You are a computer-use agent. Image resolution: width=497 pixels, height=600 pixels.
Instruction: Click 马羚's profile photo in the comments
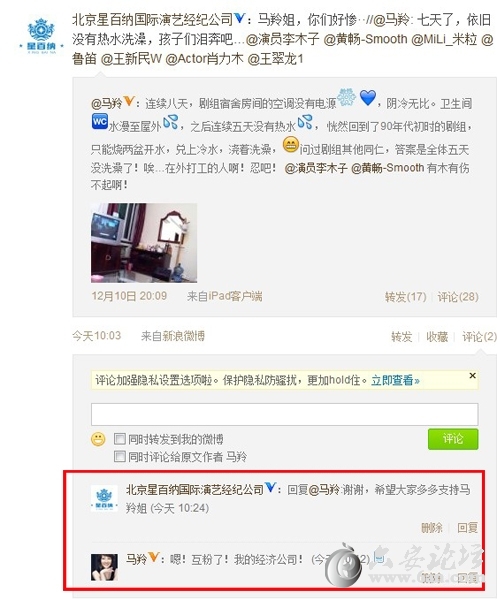(x=104, y=567)
